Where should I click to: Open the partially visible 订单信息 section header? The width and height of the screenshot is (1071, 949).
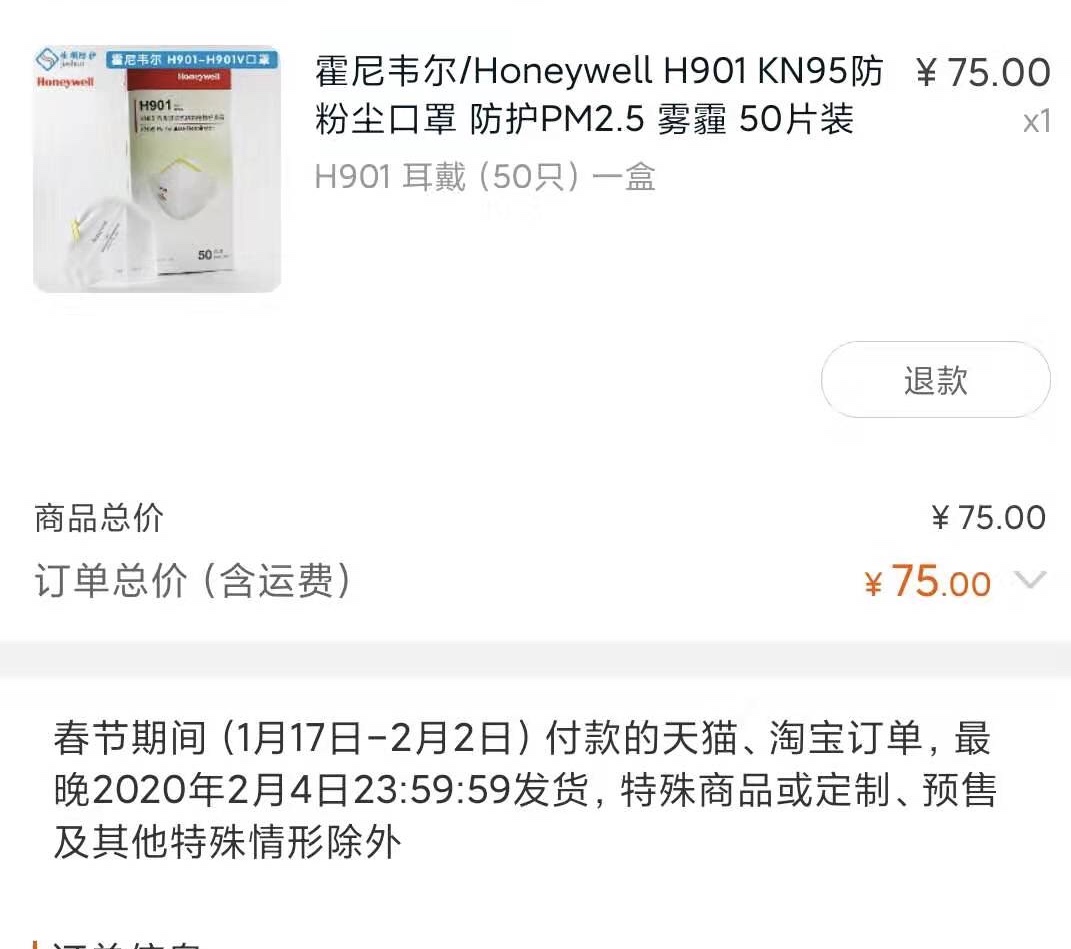pos(126,946)
